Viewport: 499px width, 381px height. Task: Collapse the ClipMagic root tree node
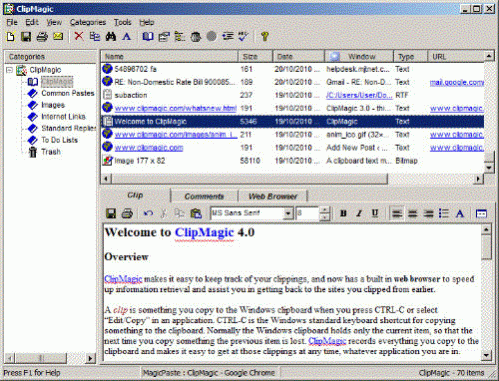pyautogui.click(x=10, y=70)
